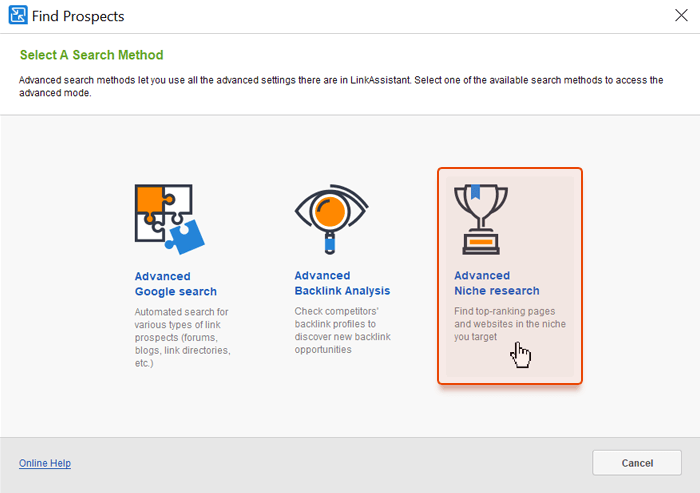This screenshot has width=700, height=493.
Task: Click the Find Prospects window title text
Action: 78,16
